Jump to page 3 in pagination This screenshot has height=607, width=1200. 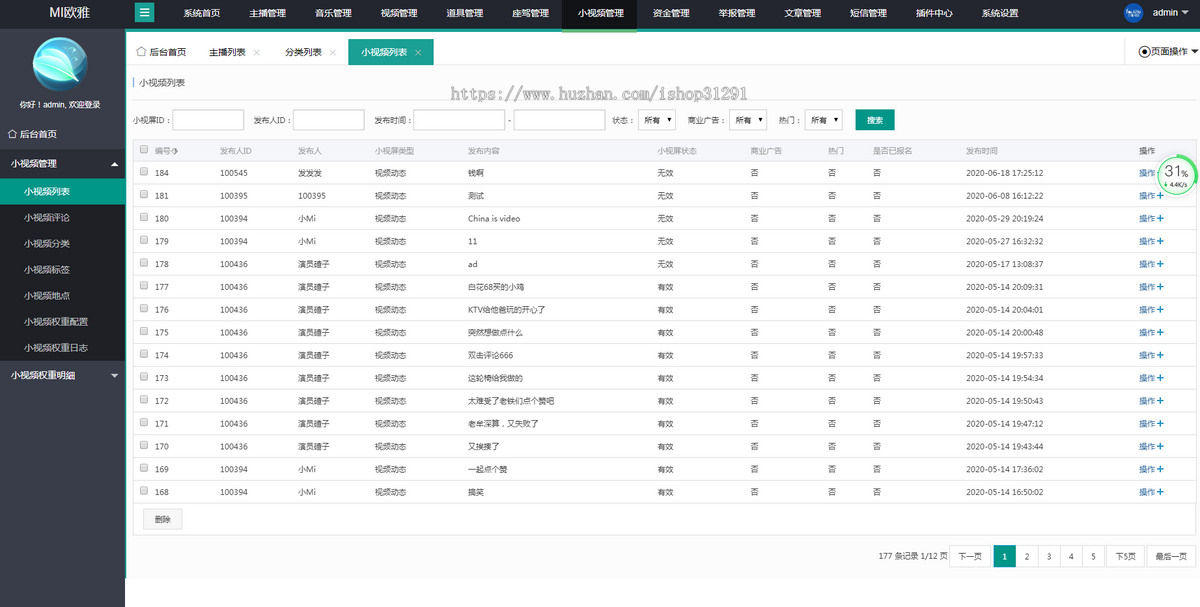pyautogui.click(x=1049, y=556)
